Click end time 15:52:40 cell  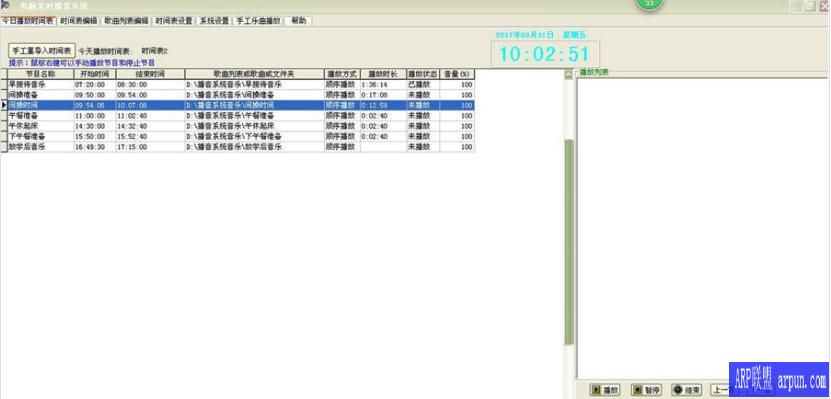coord(151,136)
